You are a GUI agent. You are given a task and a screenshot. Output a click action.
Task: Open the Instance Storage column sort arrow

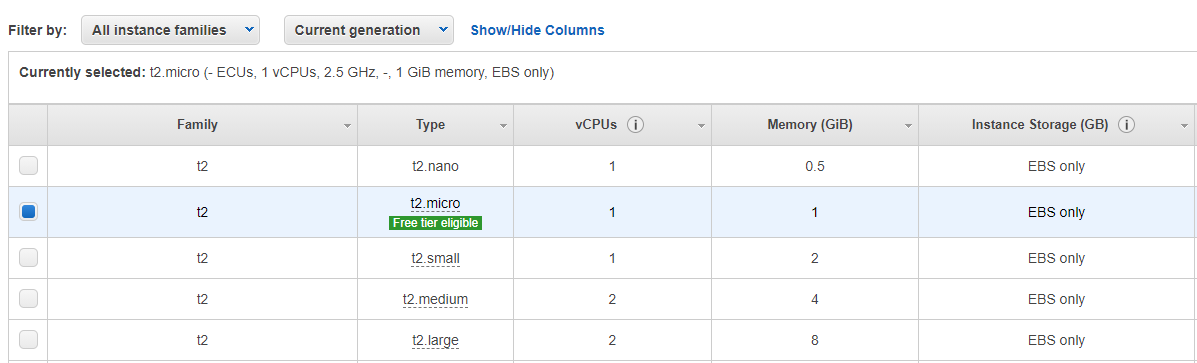pyautogui.click(x=1184, y=127)
